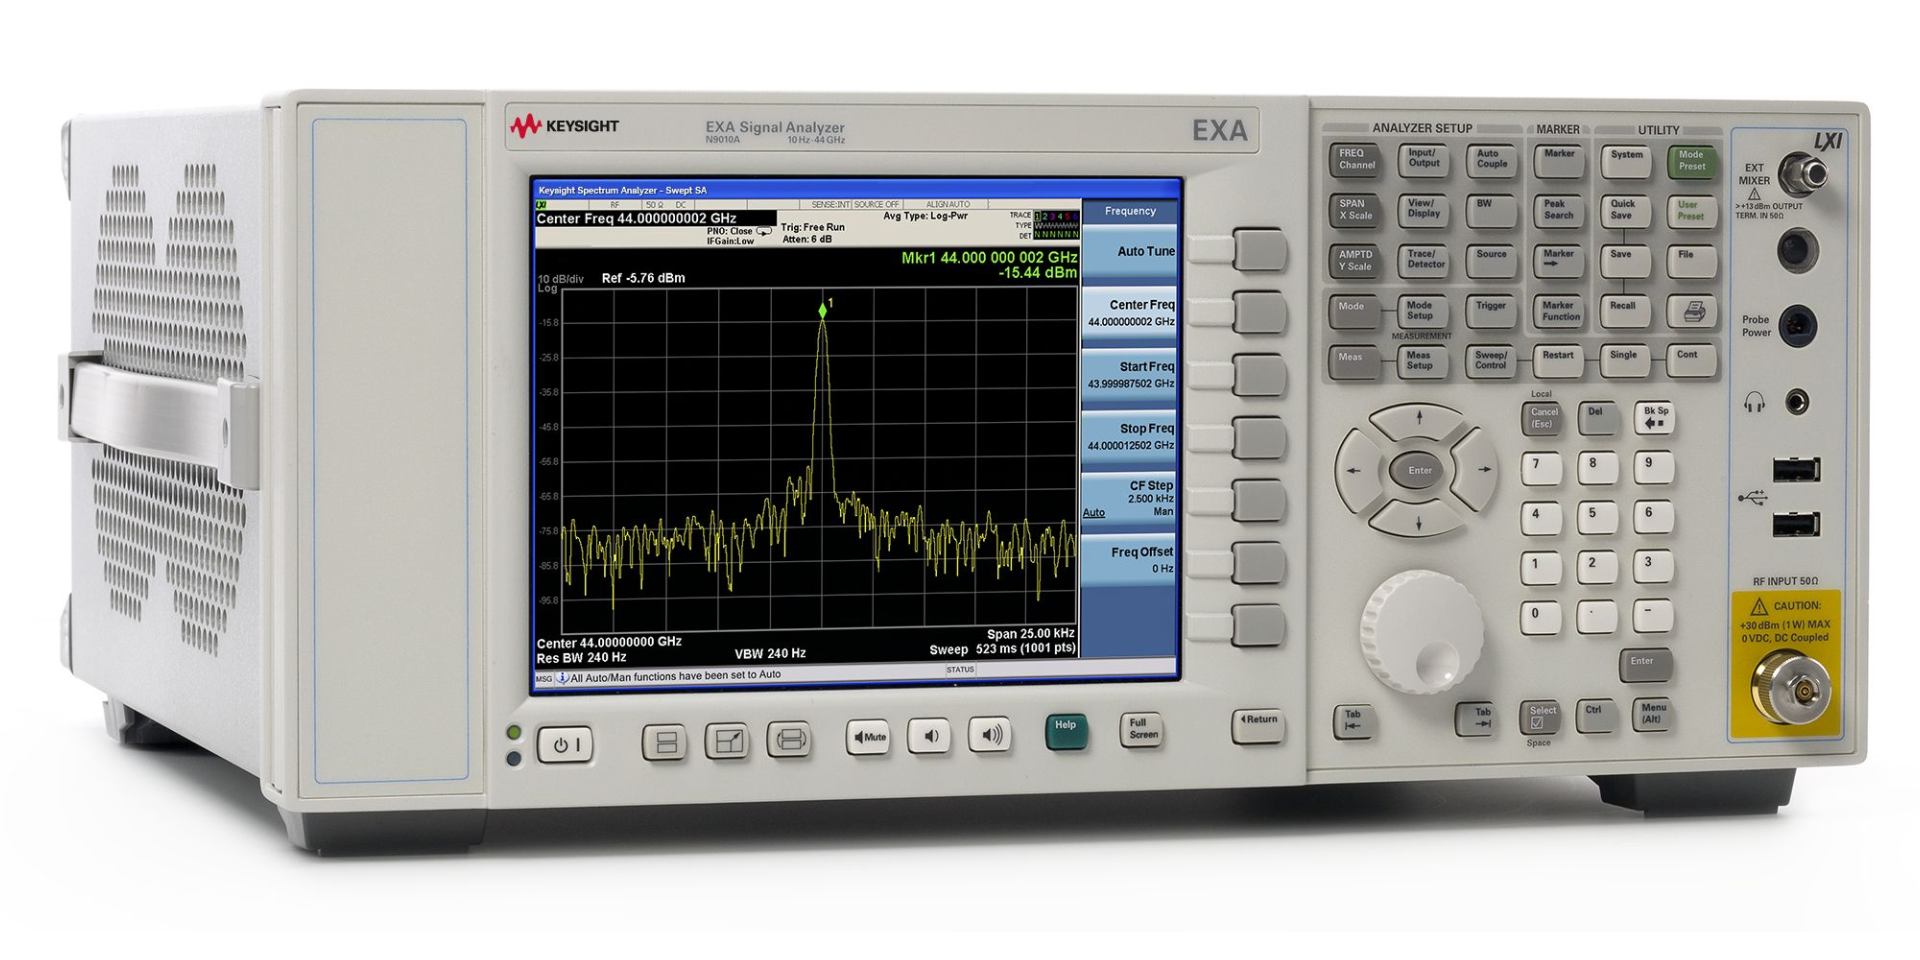Image resolution: width=1920 pixels, height=960 pixels.
Task: Click the Trace/Detector key
Action: click(1424, 261)
